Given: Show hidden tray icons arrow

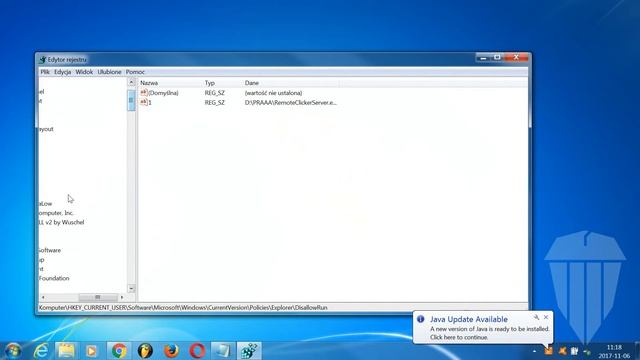Looking at the screenshot, I should [x=534, y=351].
